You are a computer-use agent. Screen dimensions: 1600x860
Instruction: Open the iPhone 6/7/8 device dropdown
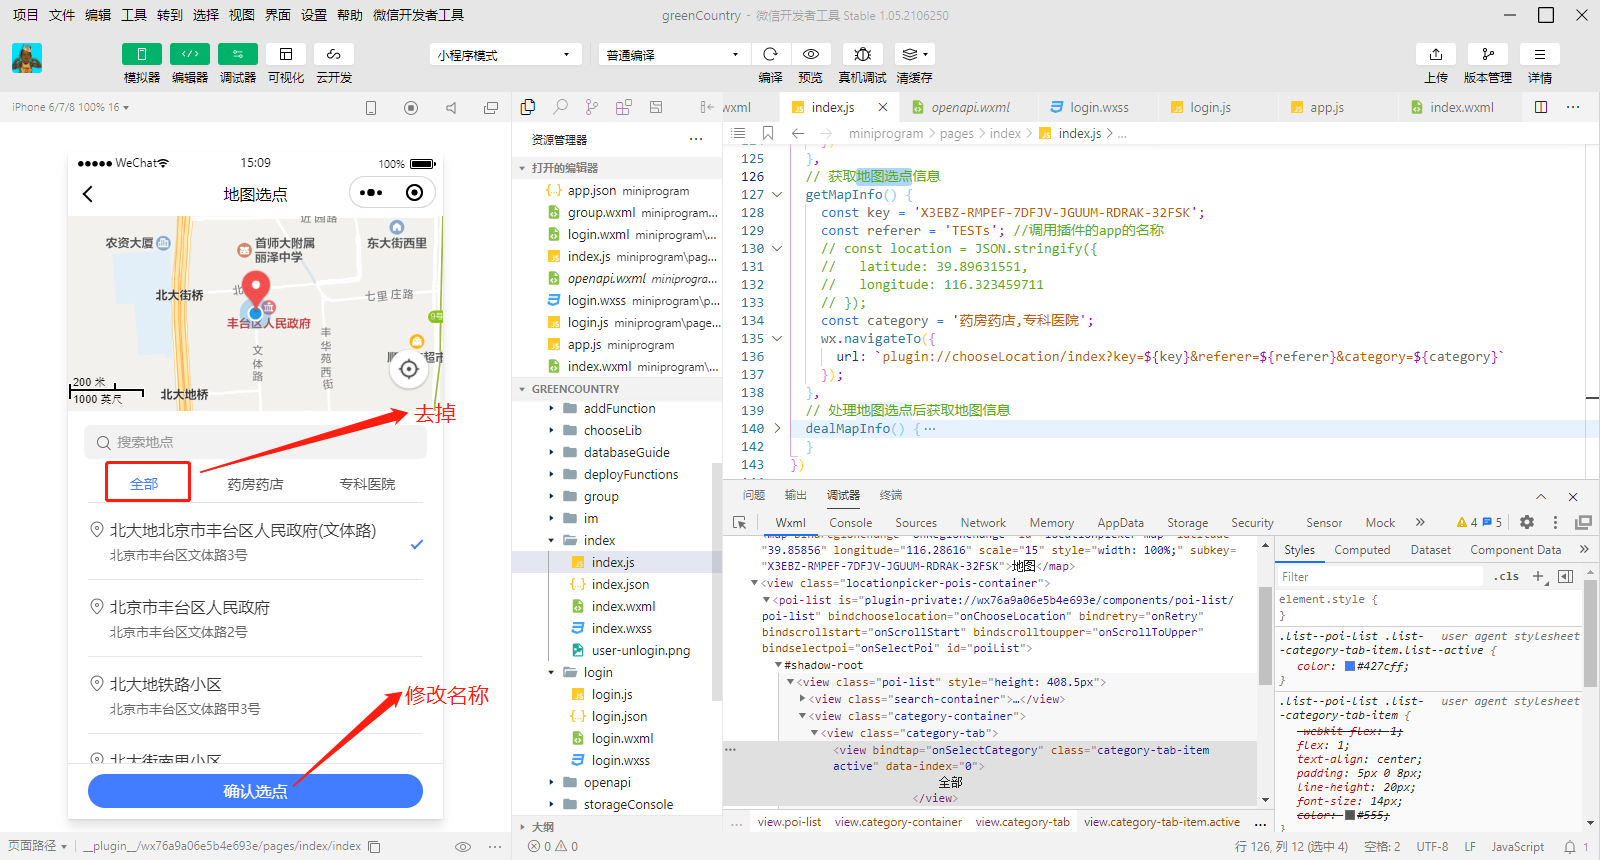pyautogui.click(x=70, y=107)
